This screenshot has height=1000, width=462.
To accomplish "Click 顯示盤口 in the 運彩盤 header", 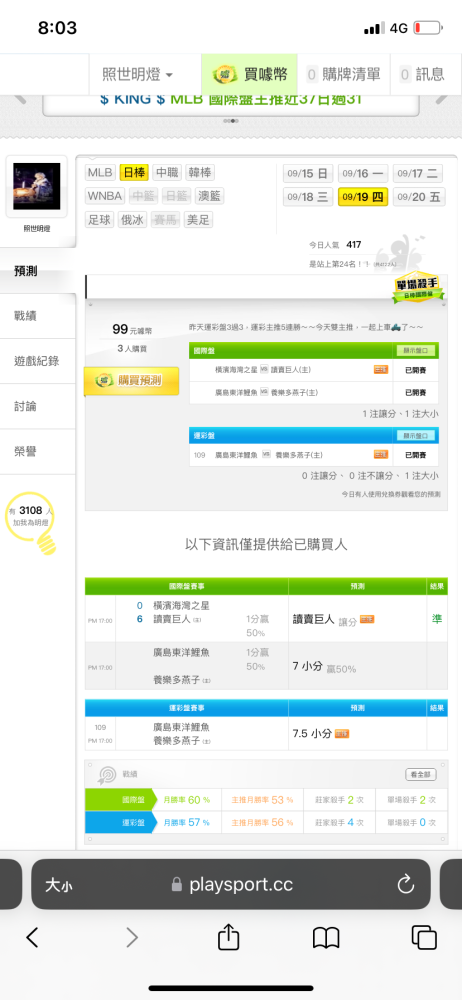I will click(x=415, y=436).
